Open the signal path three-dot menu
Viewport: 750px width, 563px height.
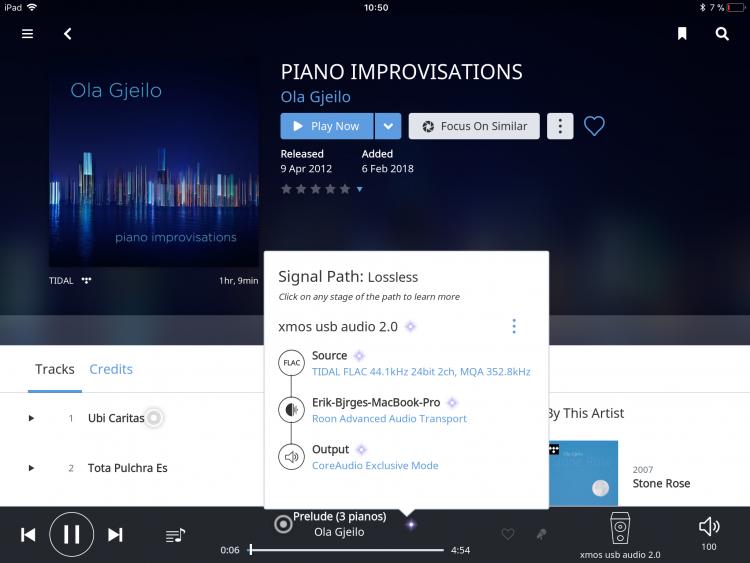514,326
